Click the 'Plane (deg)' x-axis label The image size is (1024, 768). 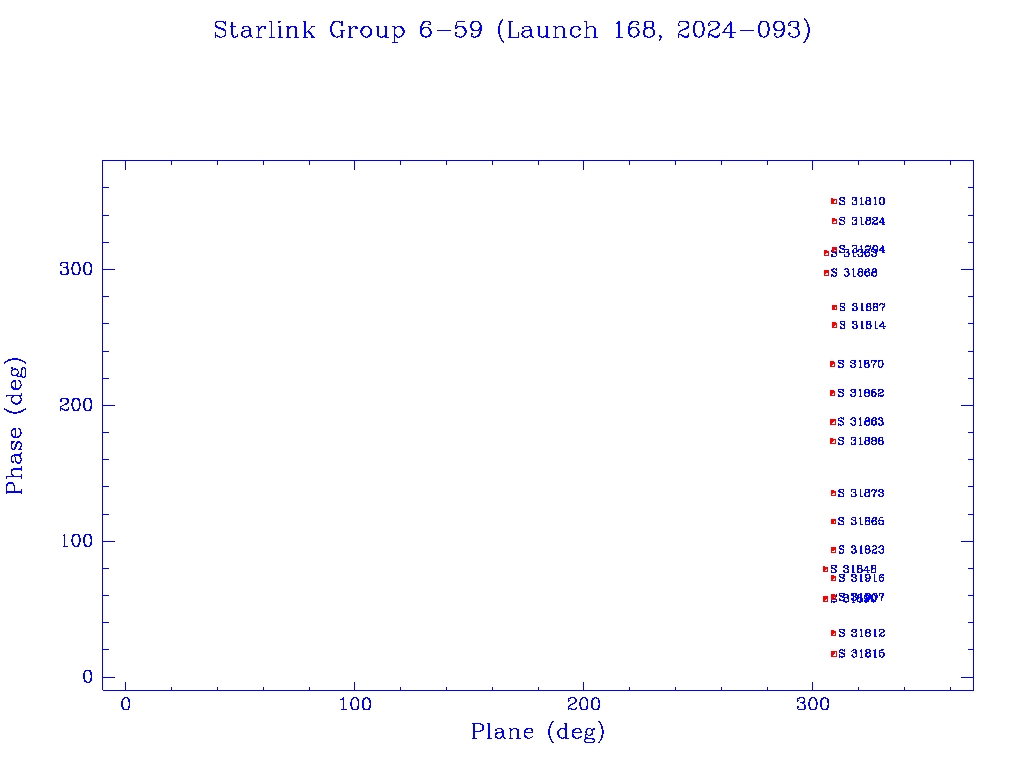pos(537,732)
